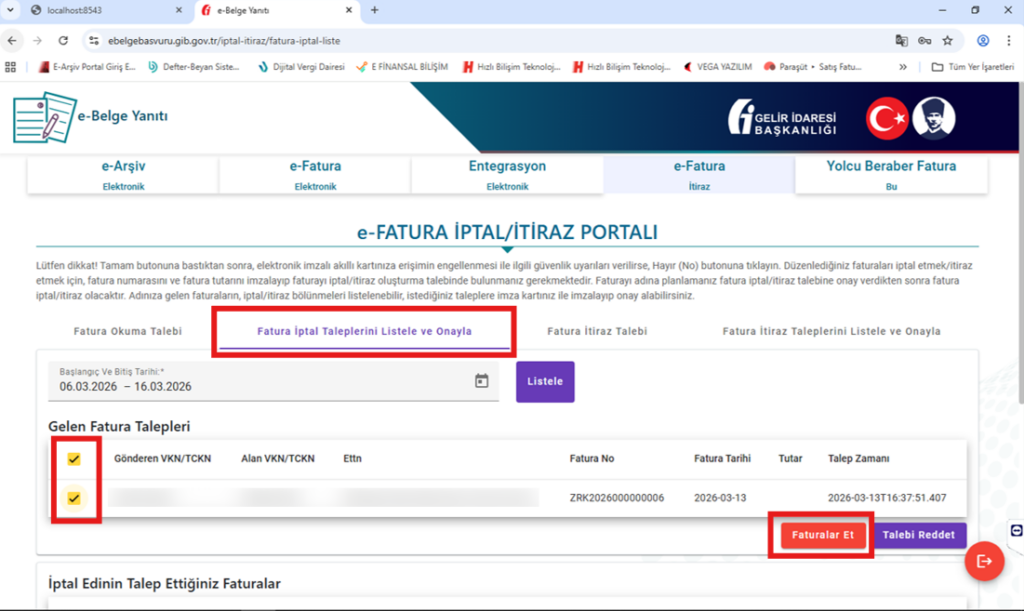The height and width of the screenshot is (611, 1024).
Task: Click Gelir İdaresi Başkanlığı logo
Action: 782,118
